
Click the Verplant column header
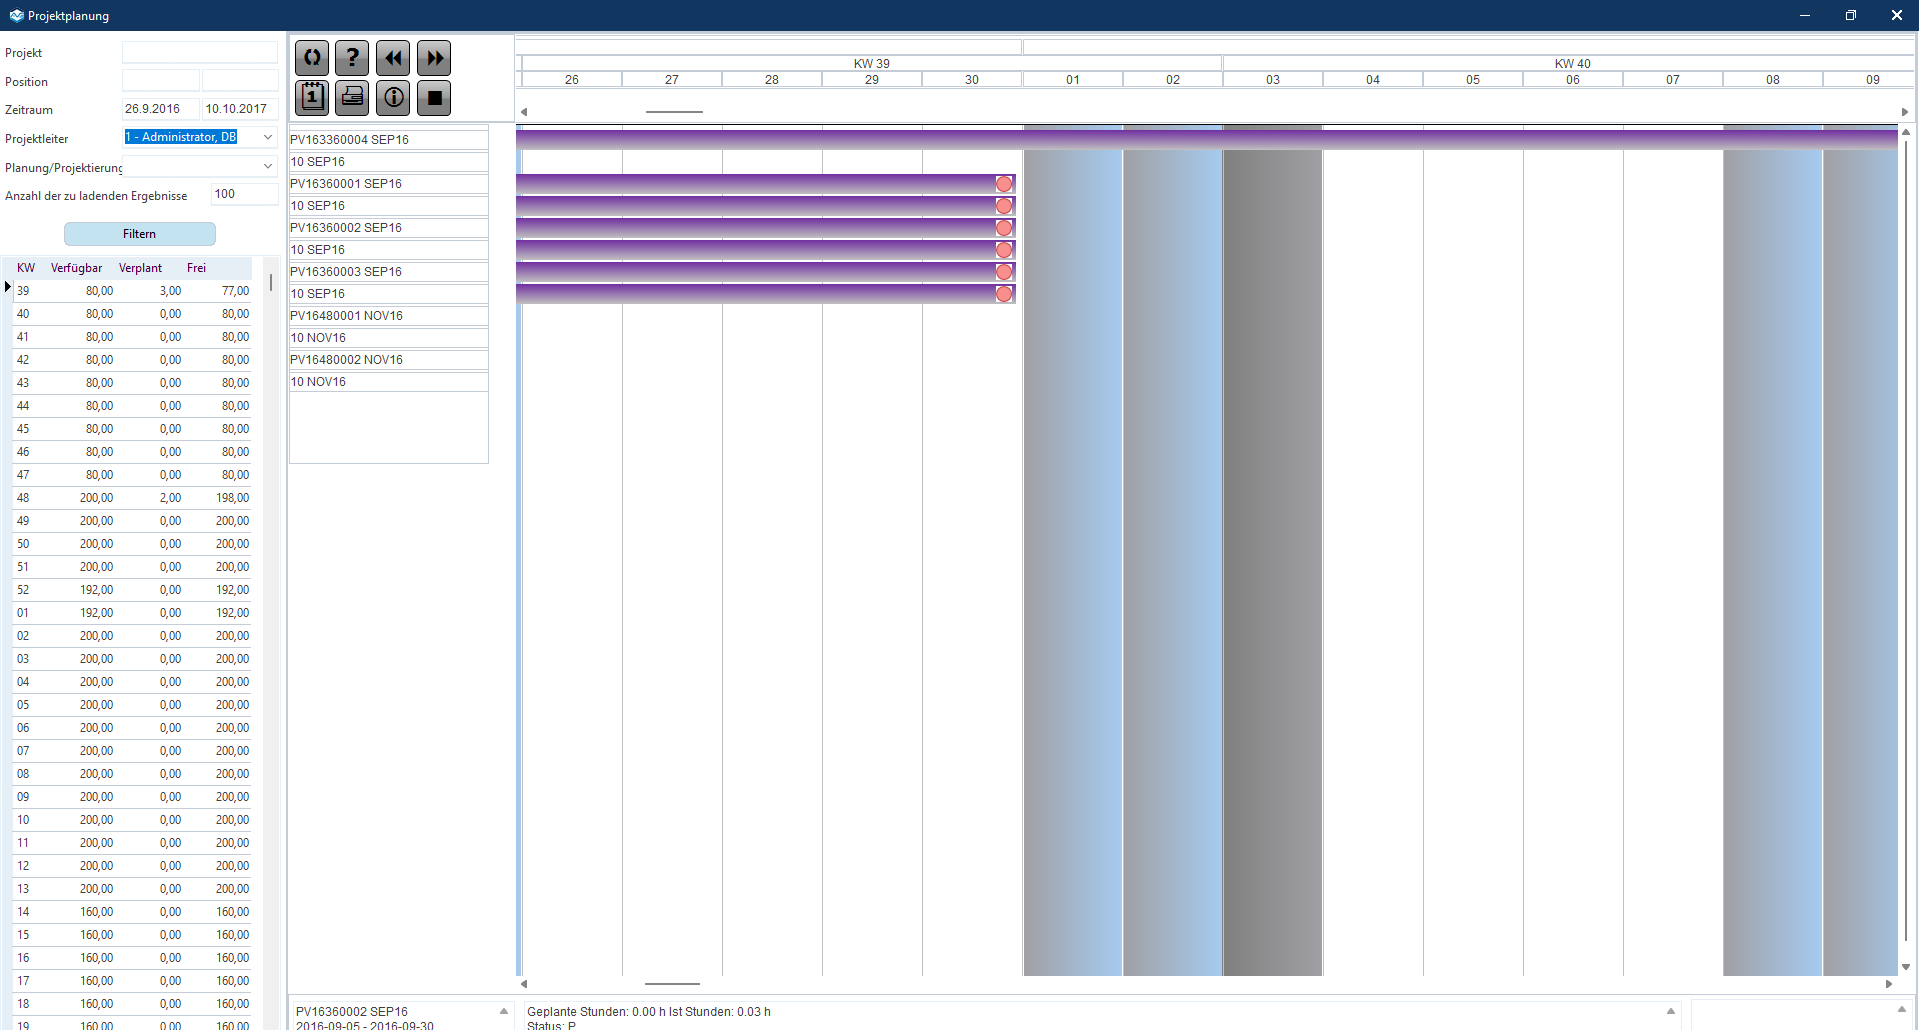140,268
